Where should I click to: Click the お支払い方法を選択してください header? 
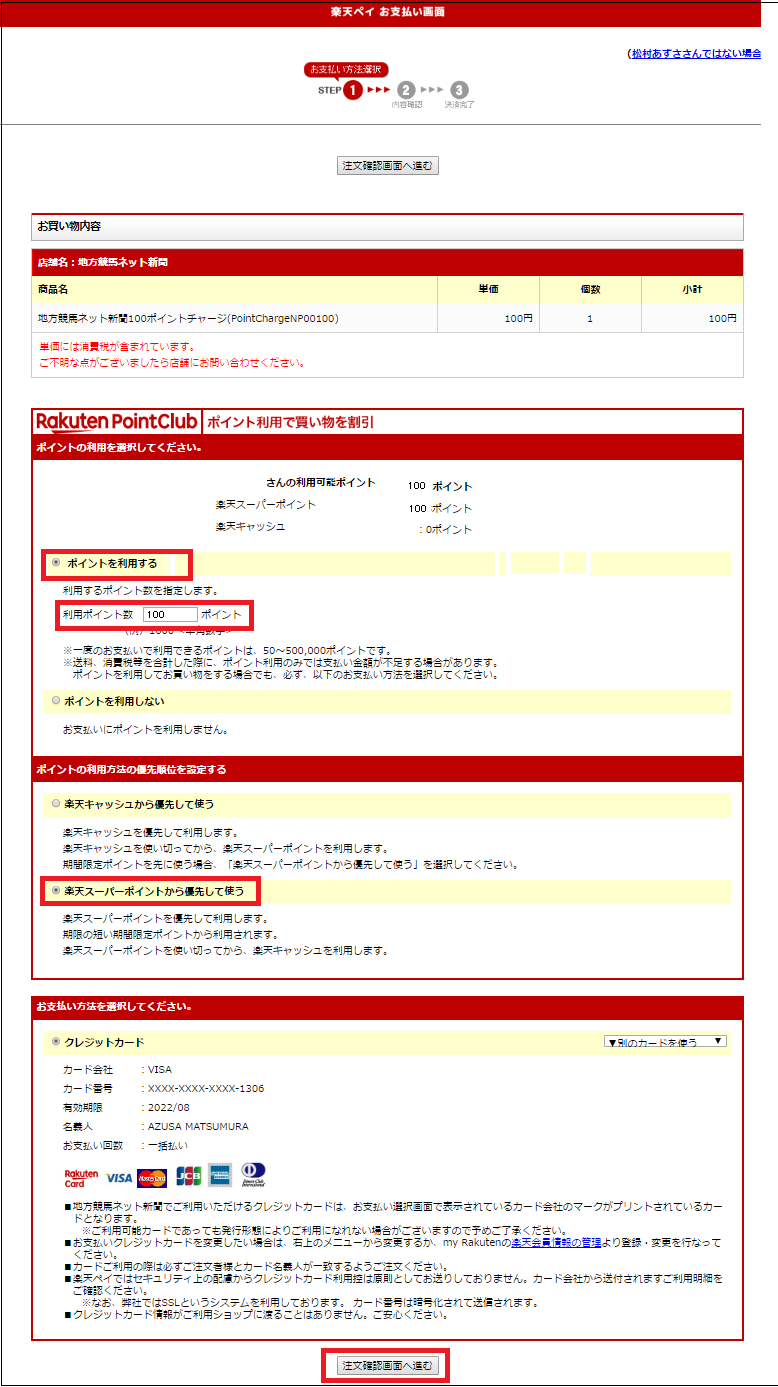click(x=388, y=1006)
